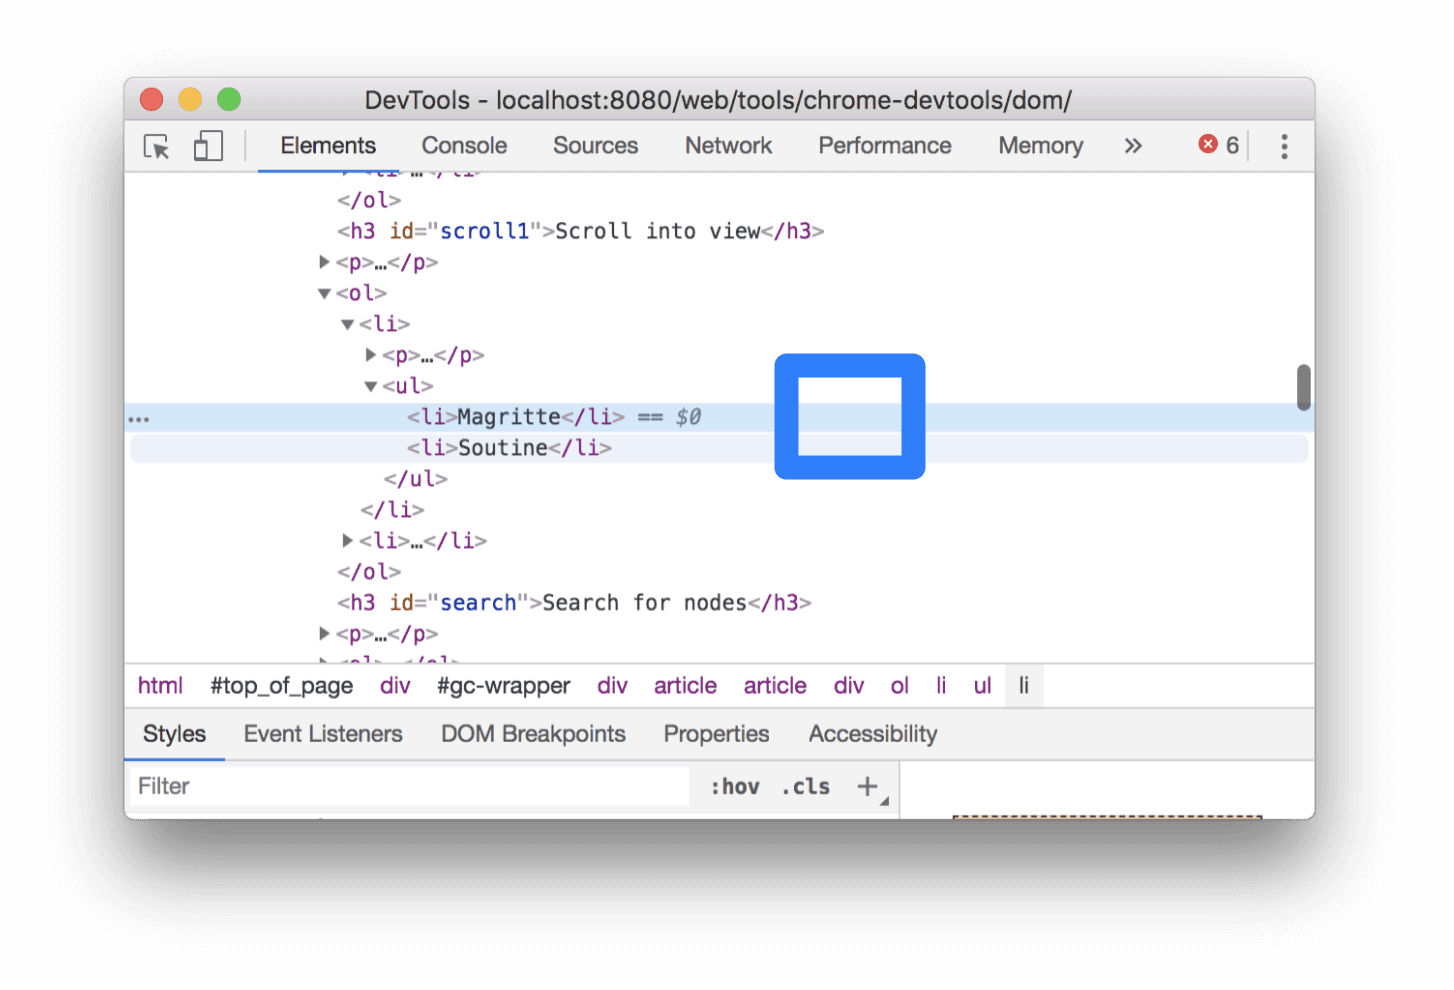Click the error counter showing 6 errors
The image size is (1454, 990).
1218,145
